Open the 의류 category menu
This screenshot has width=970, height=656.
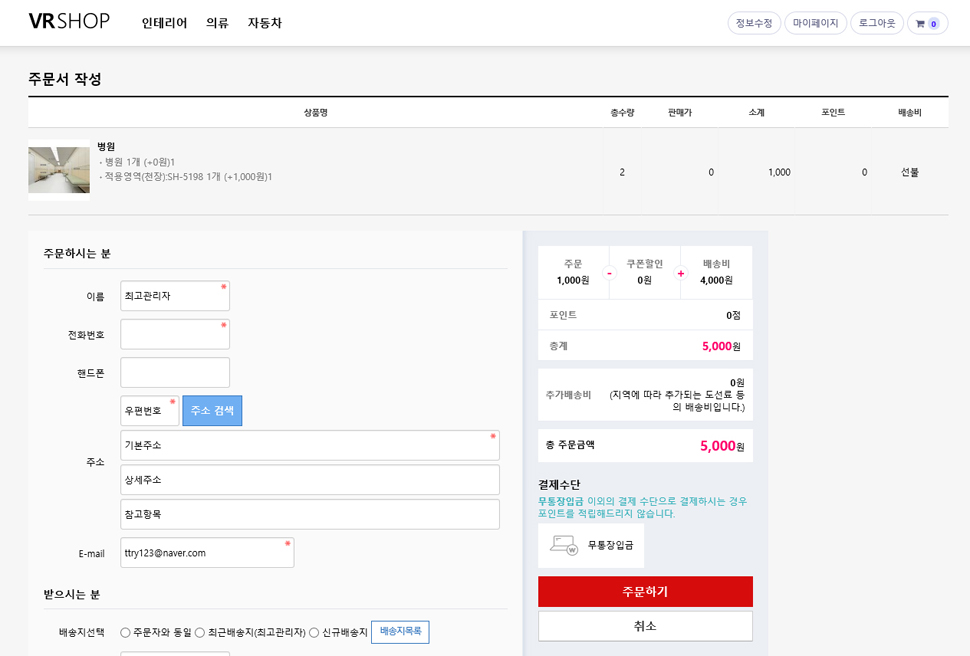(217, 23)
